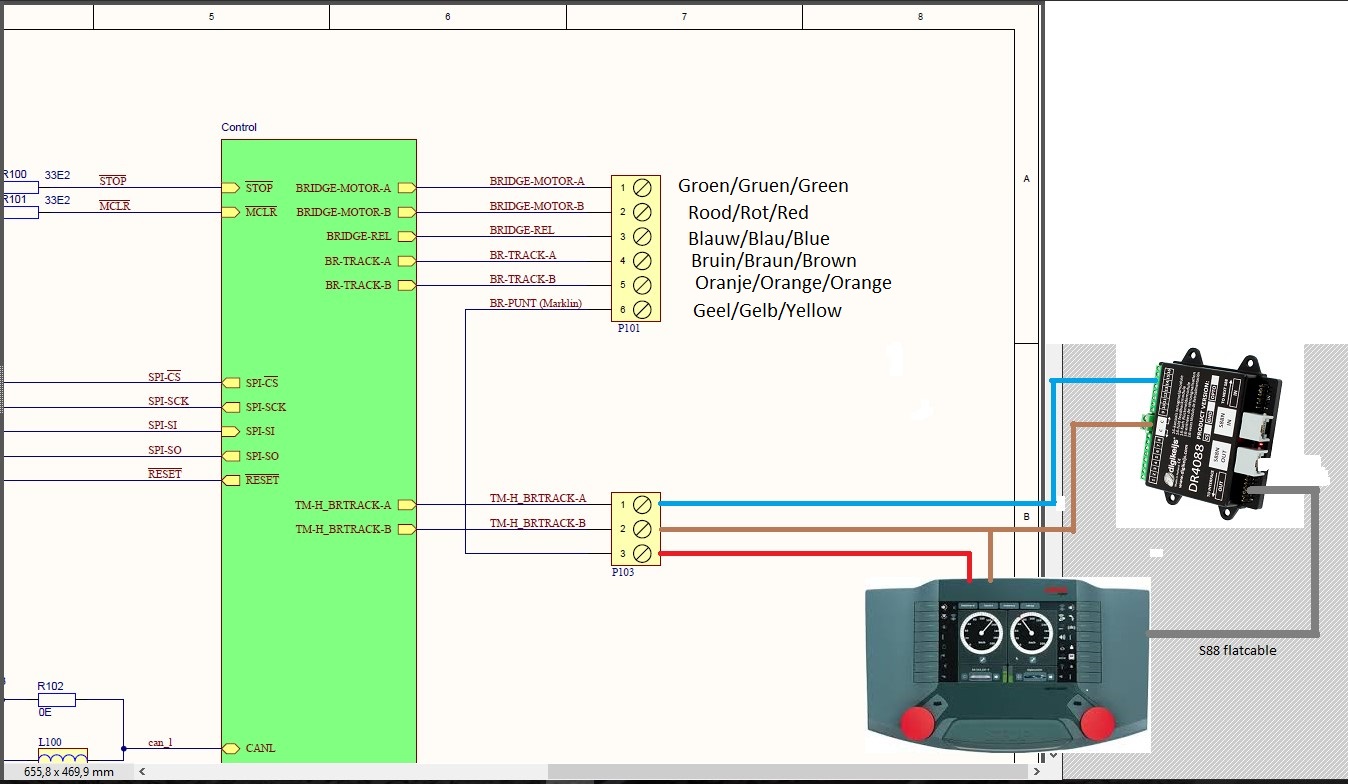1348x784 pixels.
Task: Select pin 6 screw terminal of P101
Action: 643,310
